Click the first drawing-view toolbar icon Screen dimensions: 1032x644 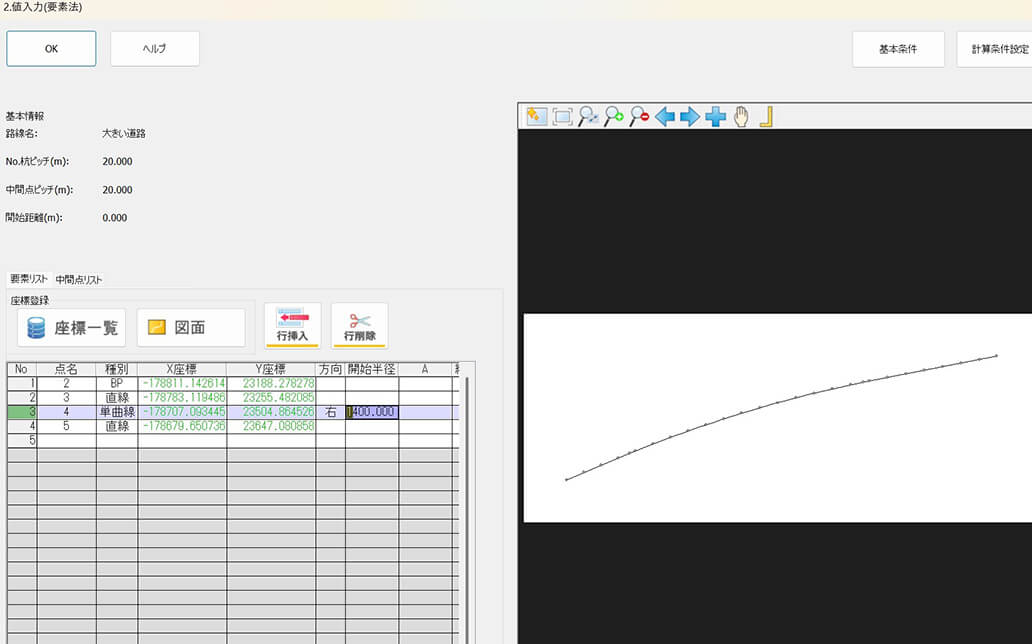[537, 117]
